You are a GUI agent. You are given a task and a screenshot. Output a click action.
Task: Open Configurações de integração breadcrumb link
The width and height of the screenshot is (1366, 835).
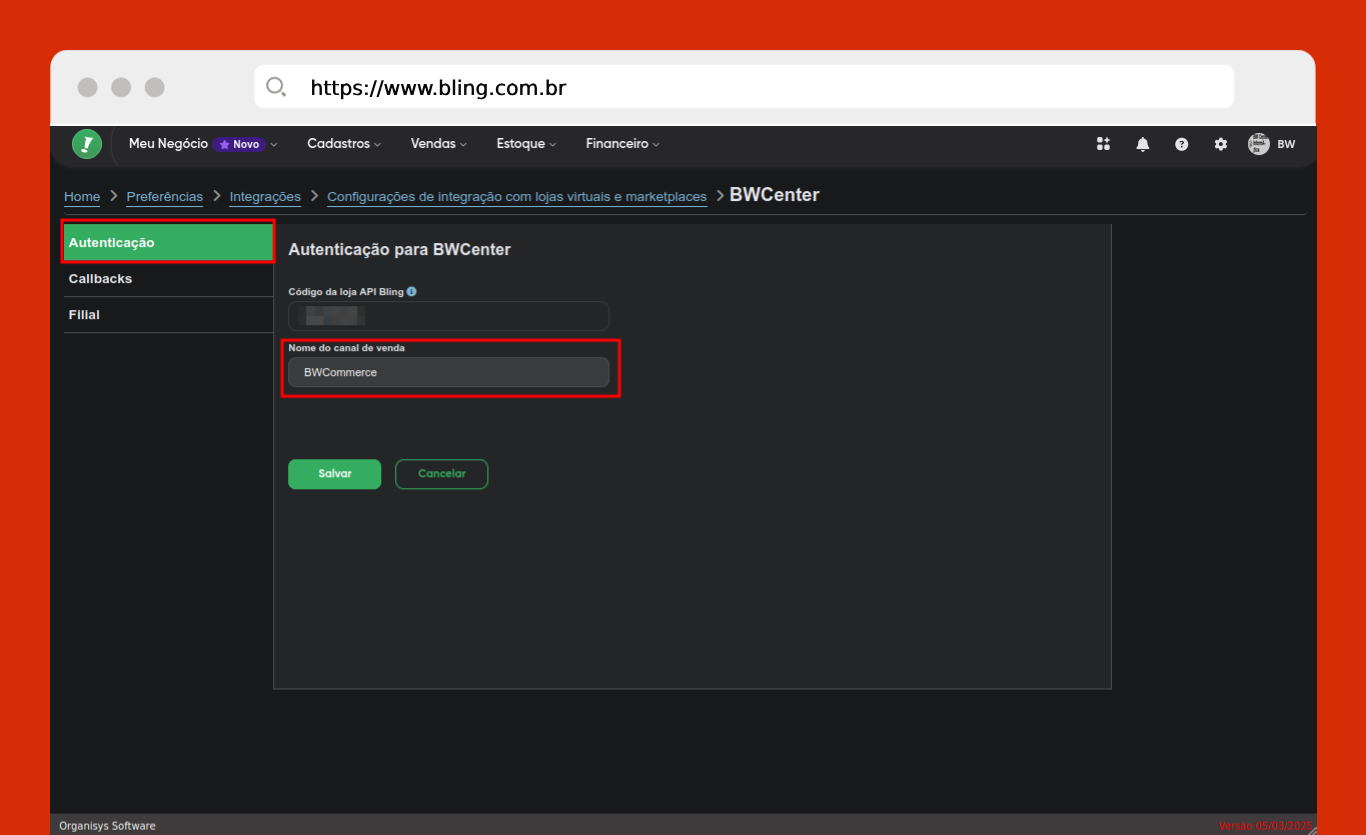[x=517, y=197]
